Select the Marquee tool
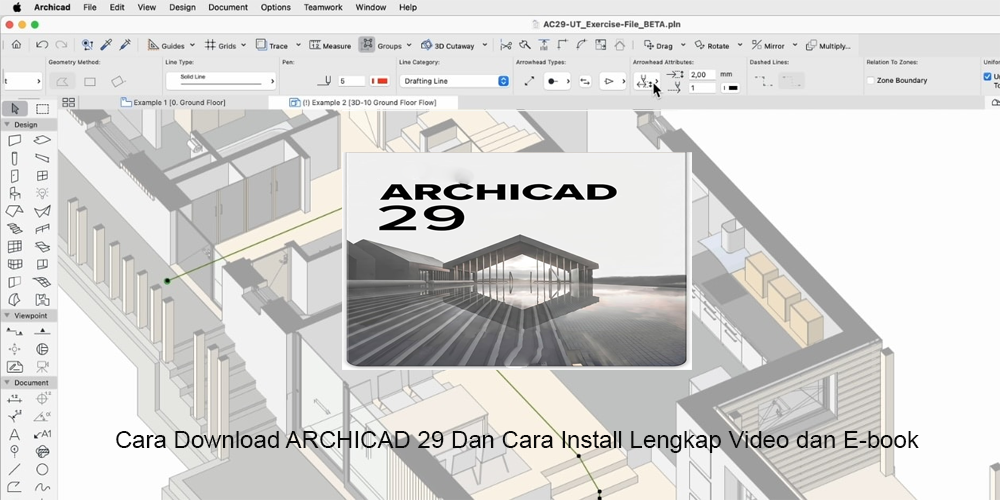1000x500 pixels. coord(42,108)
